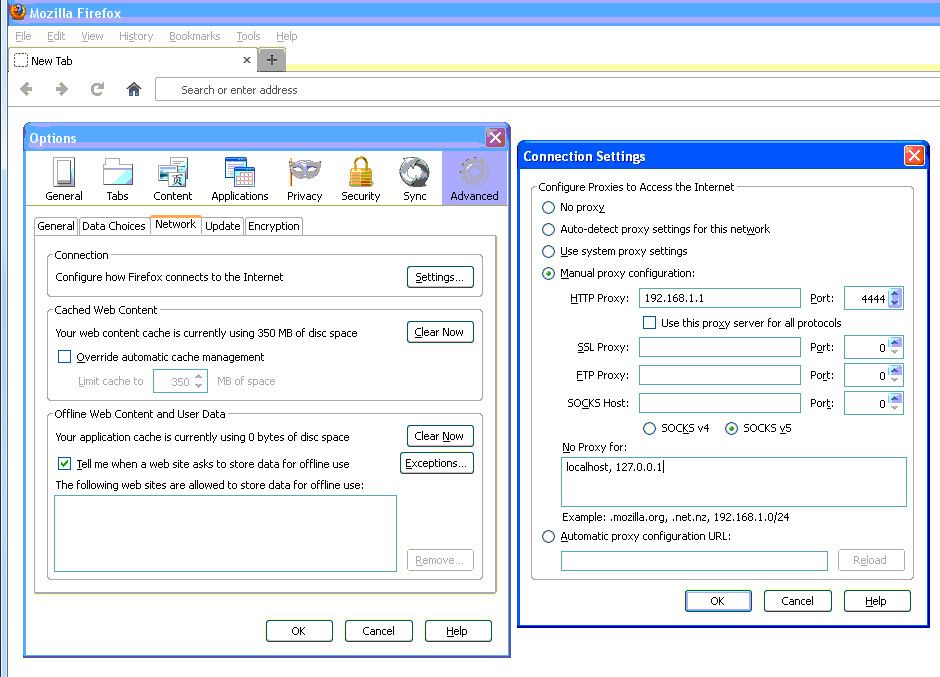Image resolution: width=940 pixels, height=677 pixels.
Task: Open the Security padlock category
Action: [x=361, y=179]
